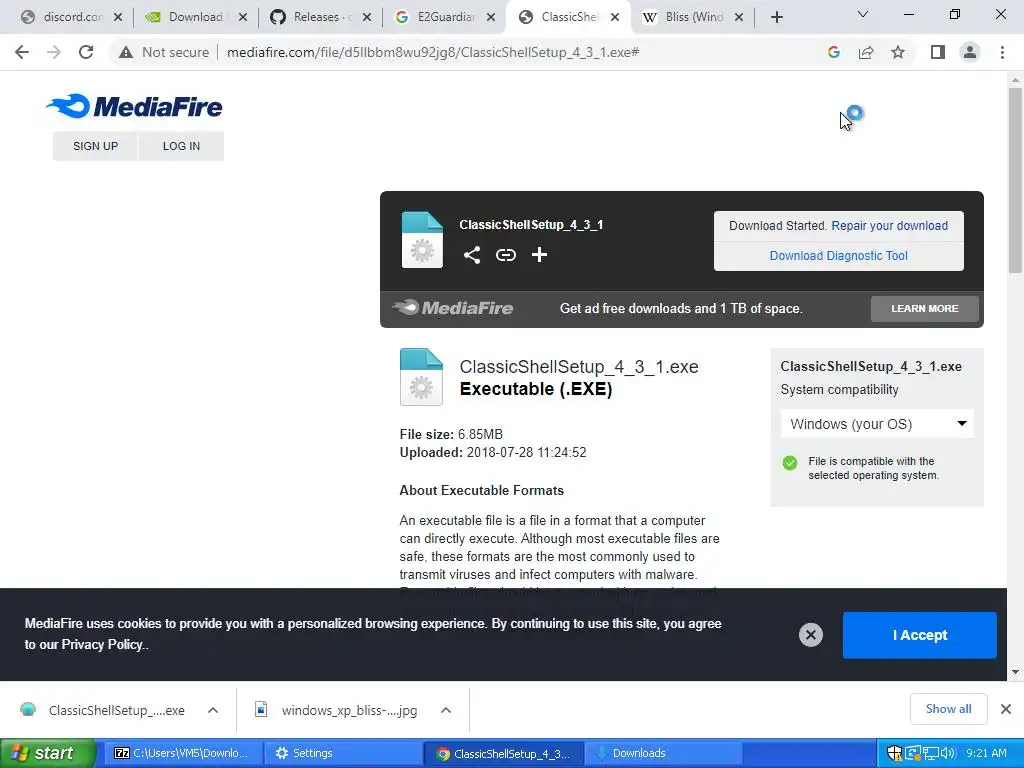Close the E2Guardian tab

tap(491, 18)
